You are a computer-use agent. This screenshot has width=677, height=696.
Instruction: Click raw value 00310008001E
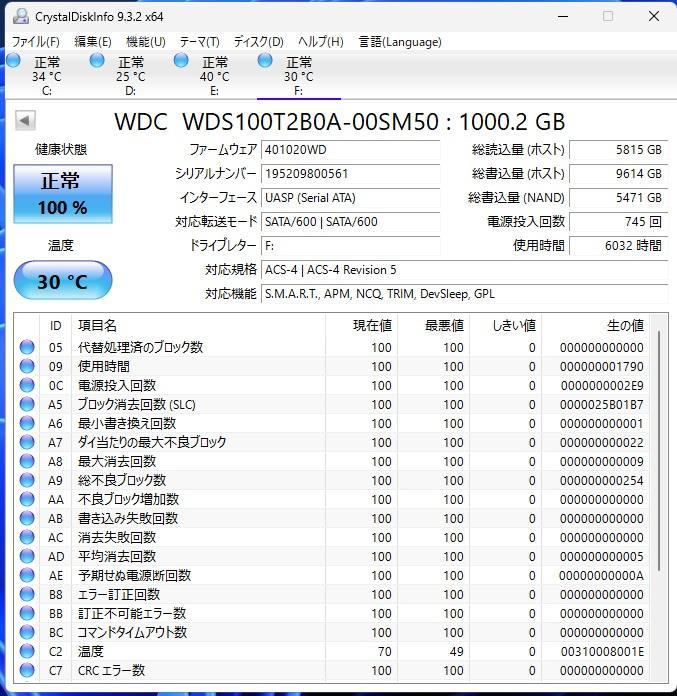(602, 652)
